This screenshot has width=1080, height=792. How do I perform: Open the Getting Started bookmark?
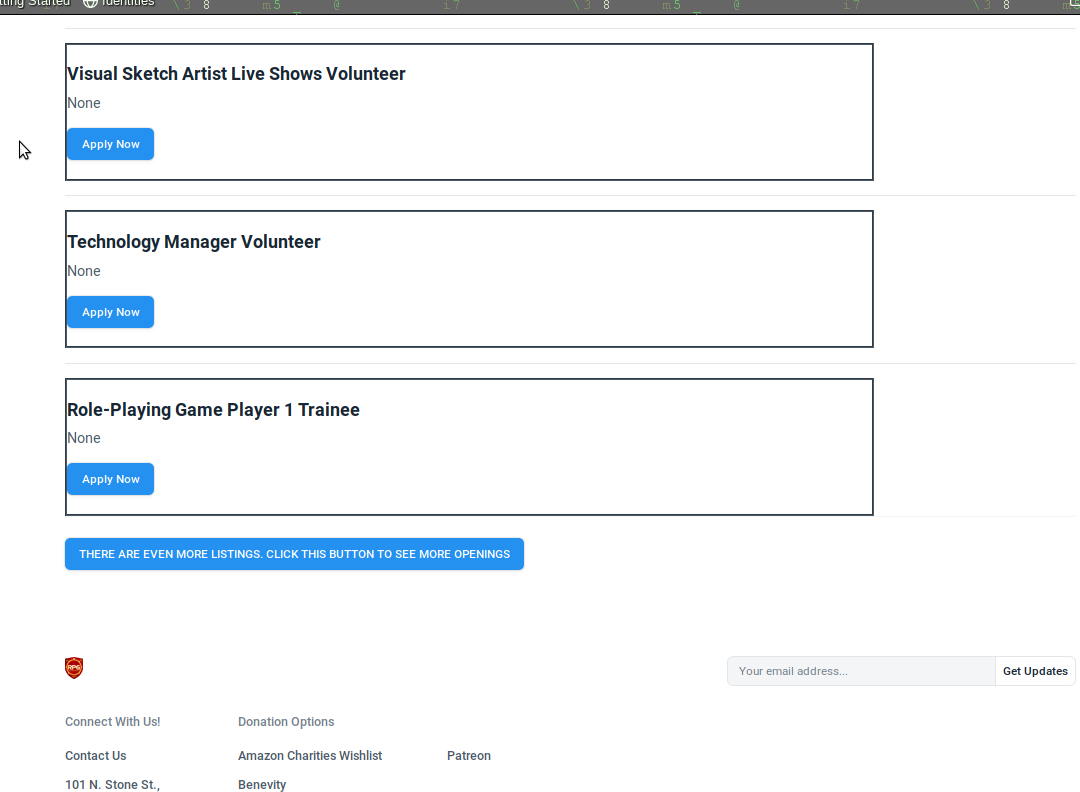click(35, 3)
